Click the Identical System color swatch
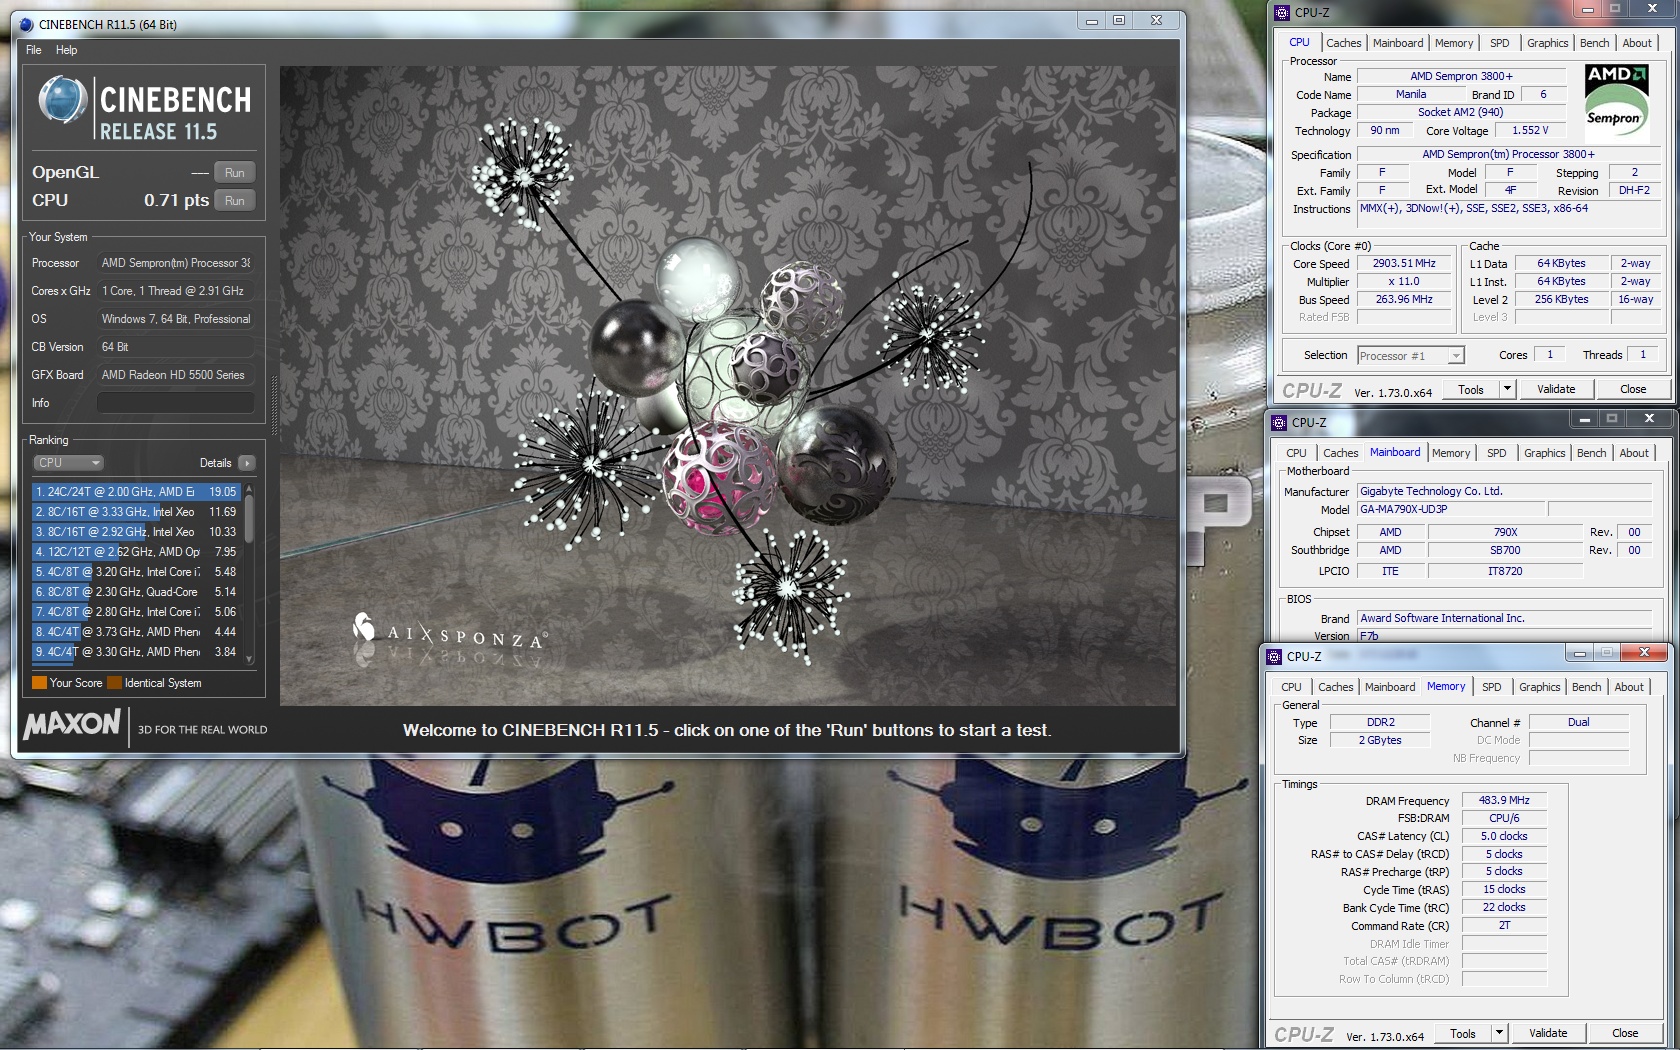Screen dimensions: 1680x1050 114,683
